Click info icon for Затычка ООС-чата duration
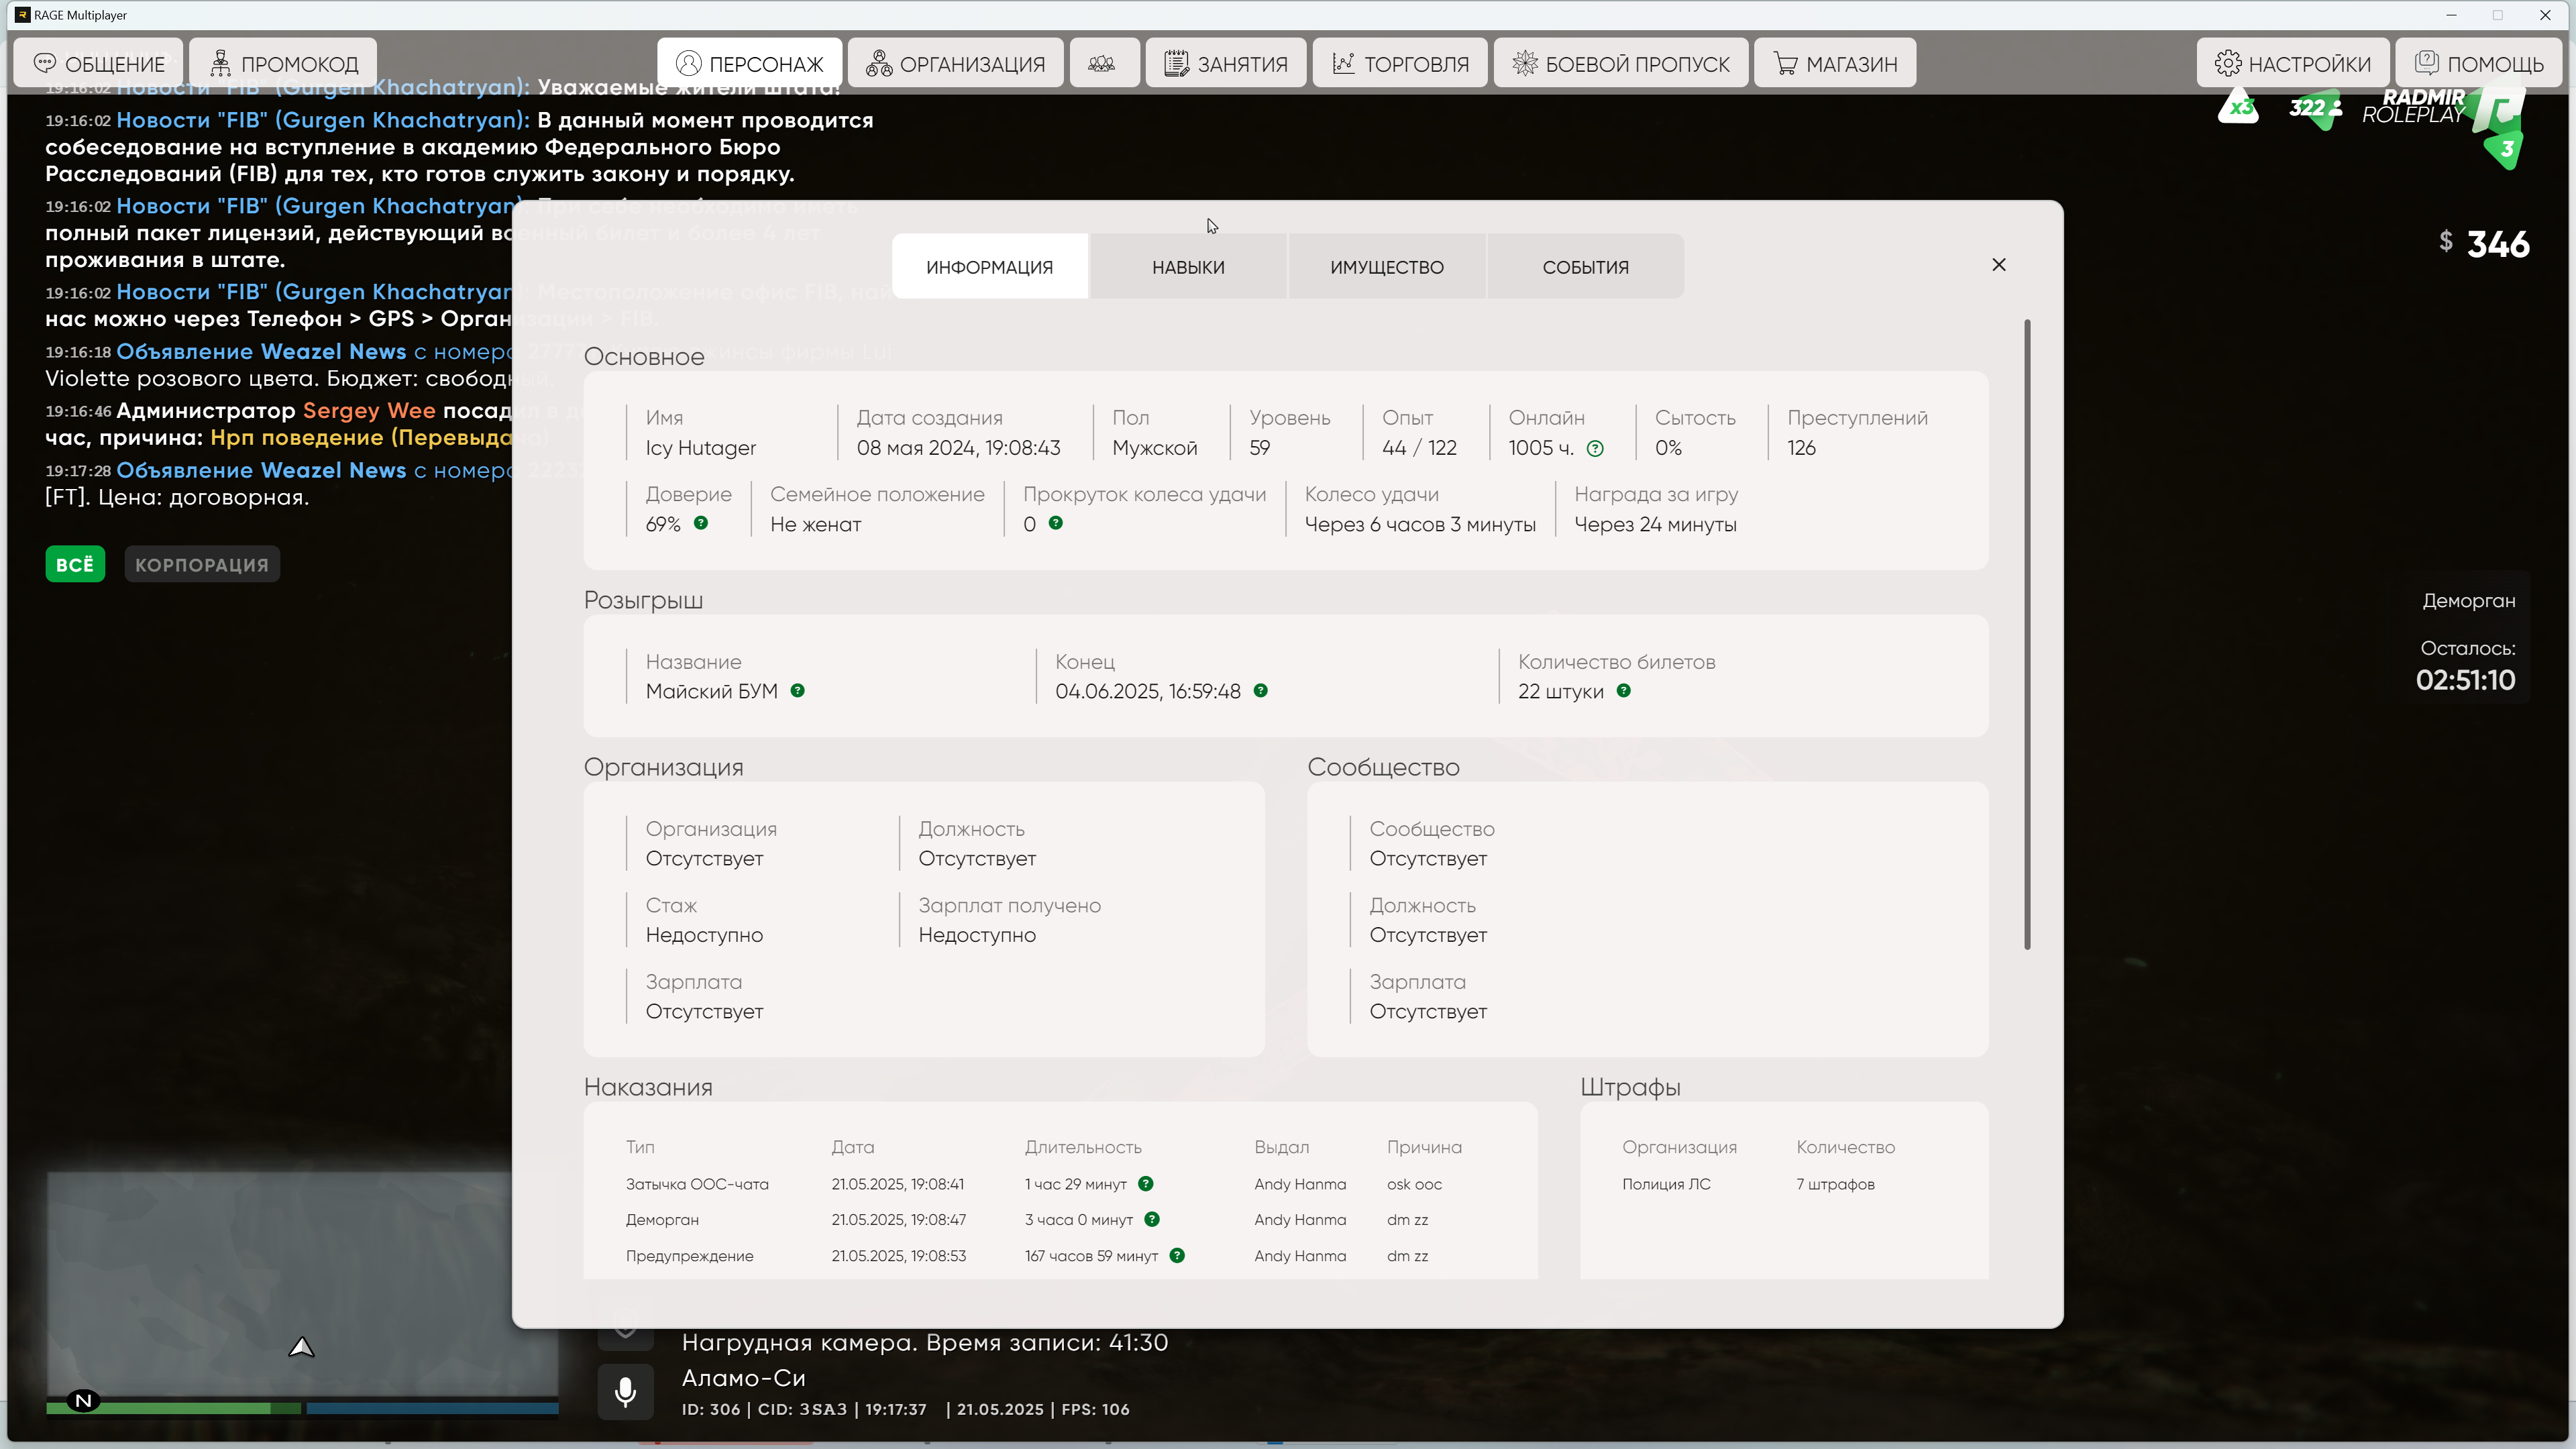The height and width of the screenshot is (1449, 2576). [1146, 1184]
